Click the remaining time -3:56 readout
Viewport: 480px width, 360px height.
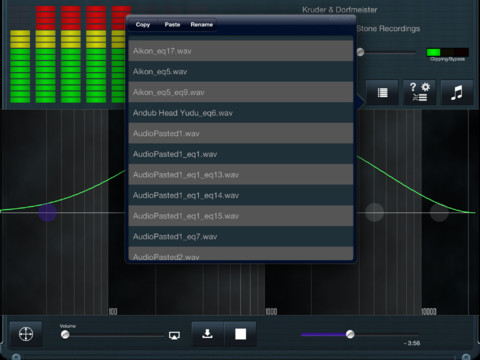412,343
